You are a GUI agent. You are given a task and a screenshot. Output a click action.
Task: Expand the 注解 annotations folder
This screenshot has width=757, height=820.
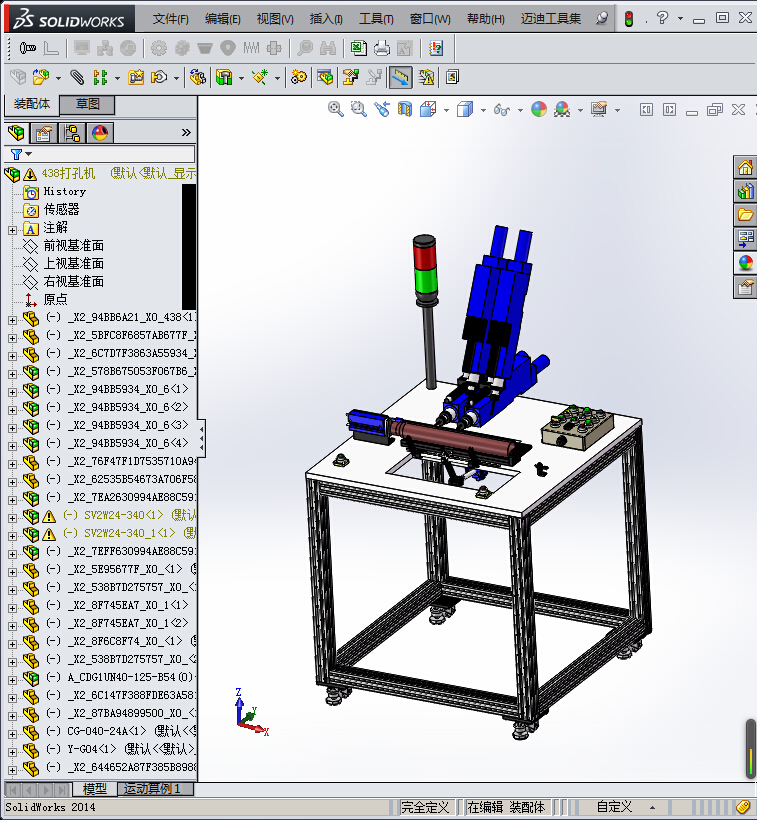12,230
